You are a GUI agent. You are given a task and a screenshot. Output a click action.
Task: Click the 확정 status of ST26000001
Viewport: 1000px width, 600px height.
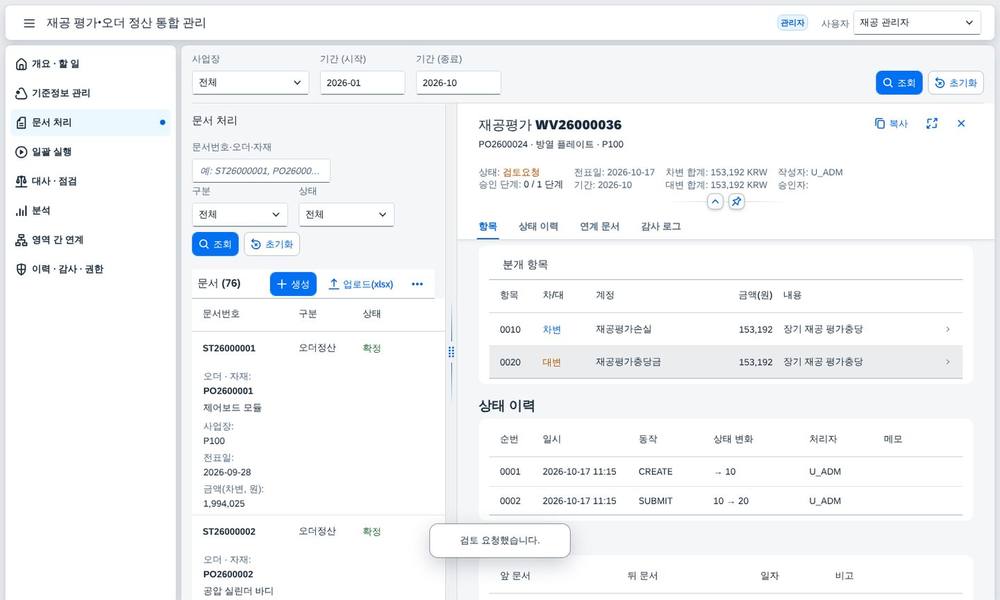(372, 348)
